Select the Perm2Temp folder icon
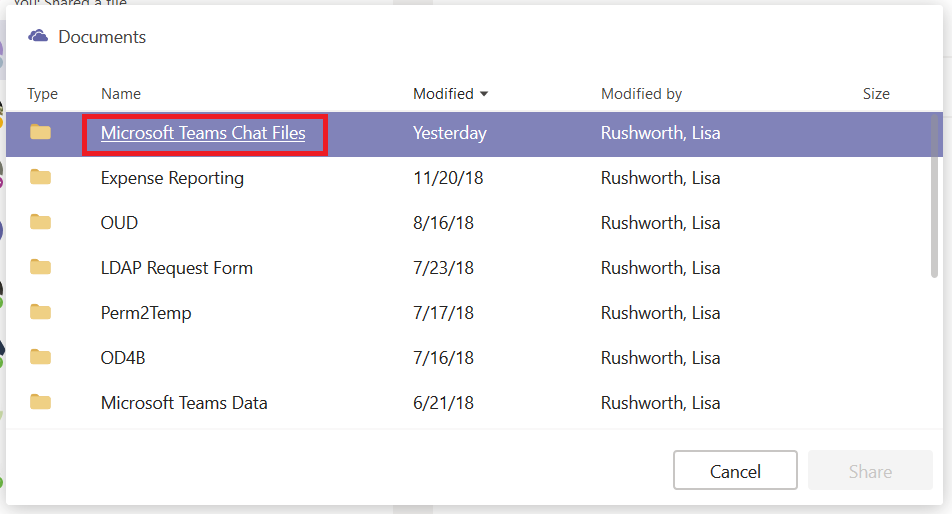Image resolution: width=952 pixels, height=514 pixels. 41,311
